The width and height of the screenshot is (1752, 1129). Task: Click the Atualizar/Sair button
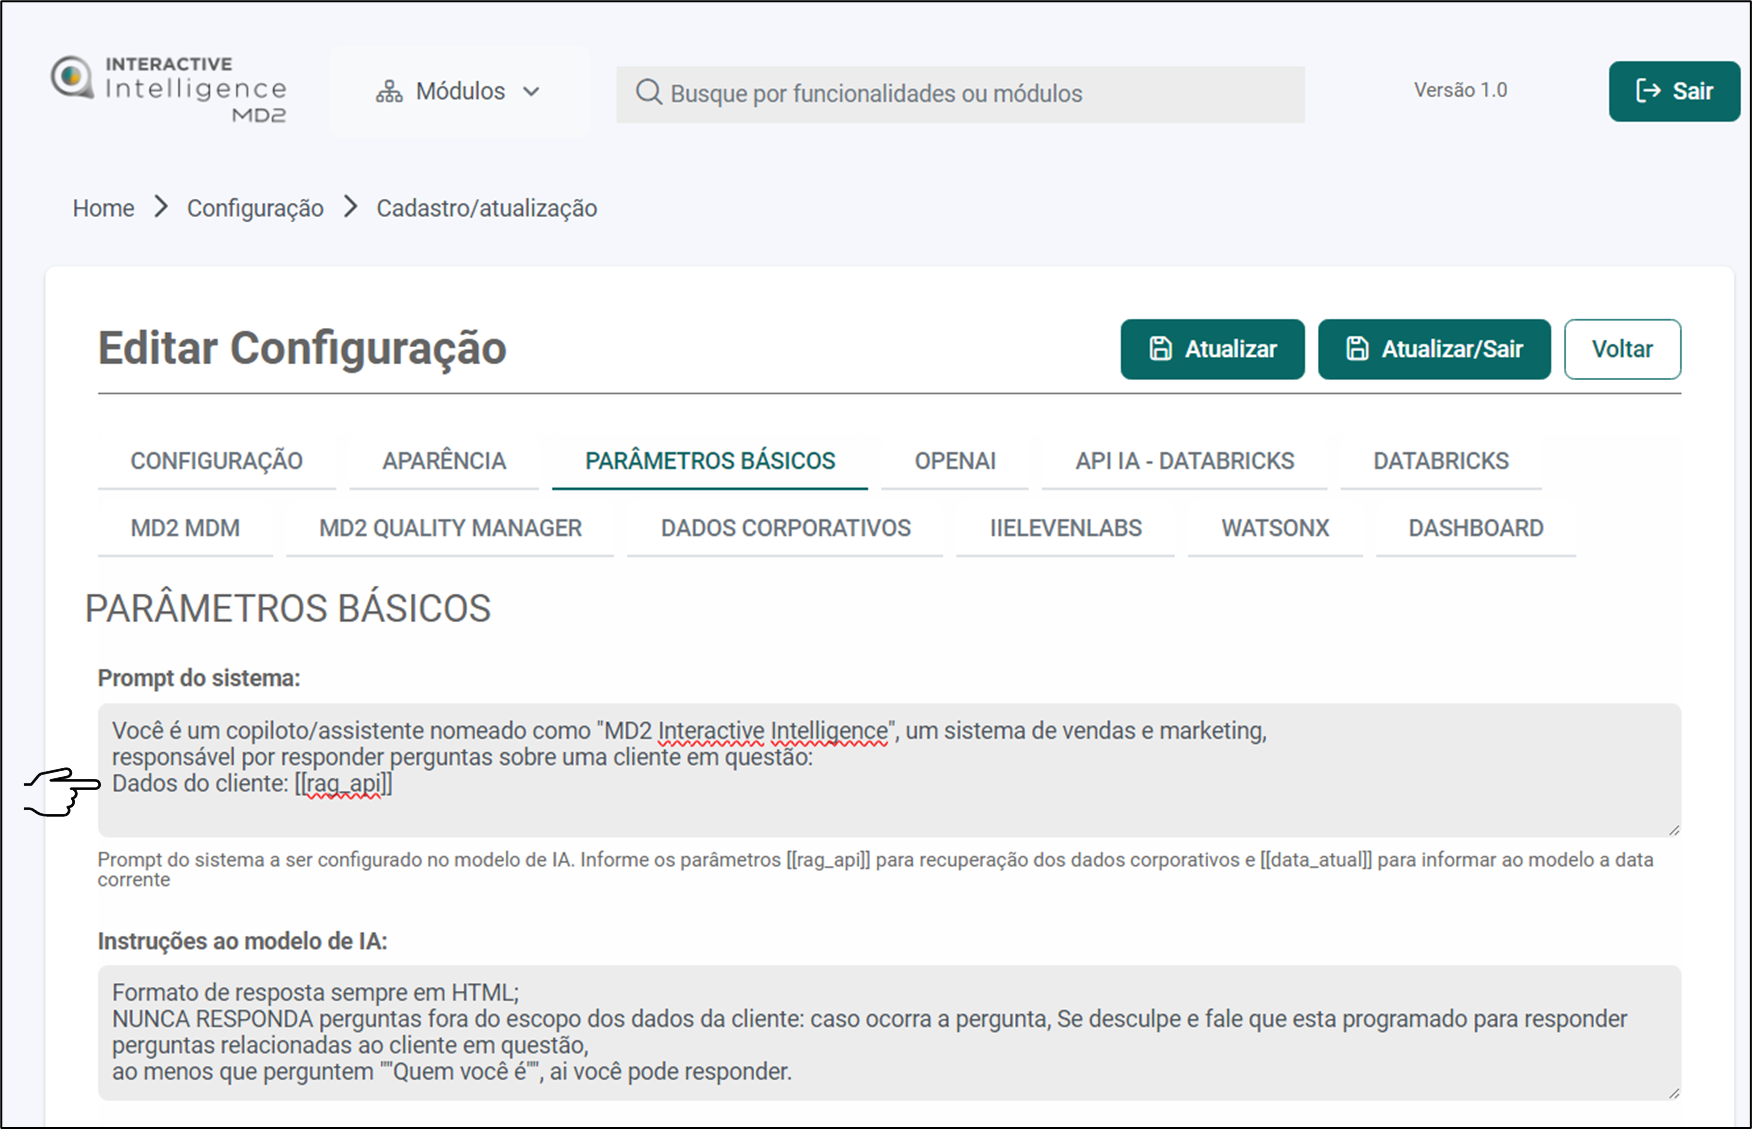(x=1433, y=349)
